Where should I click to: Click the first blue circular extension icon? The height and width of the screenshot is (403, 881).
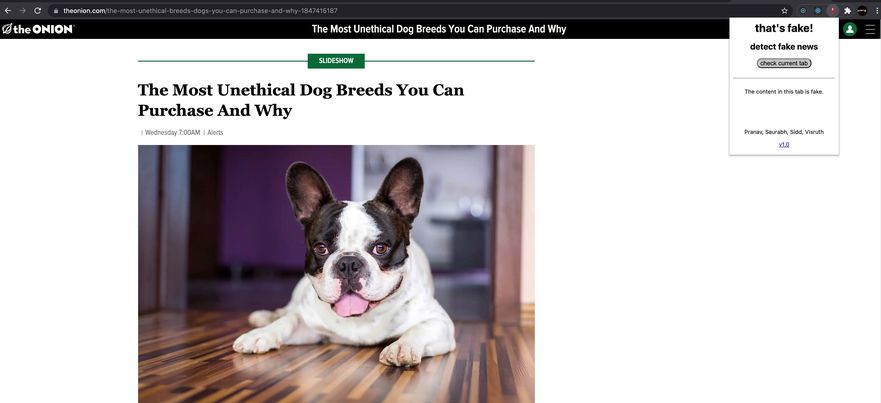[x=803, y=11]
